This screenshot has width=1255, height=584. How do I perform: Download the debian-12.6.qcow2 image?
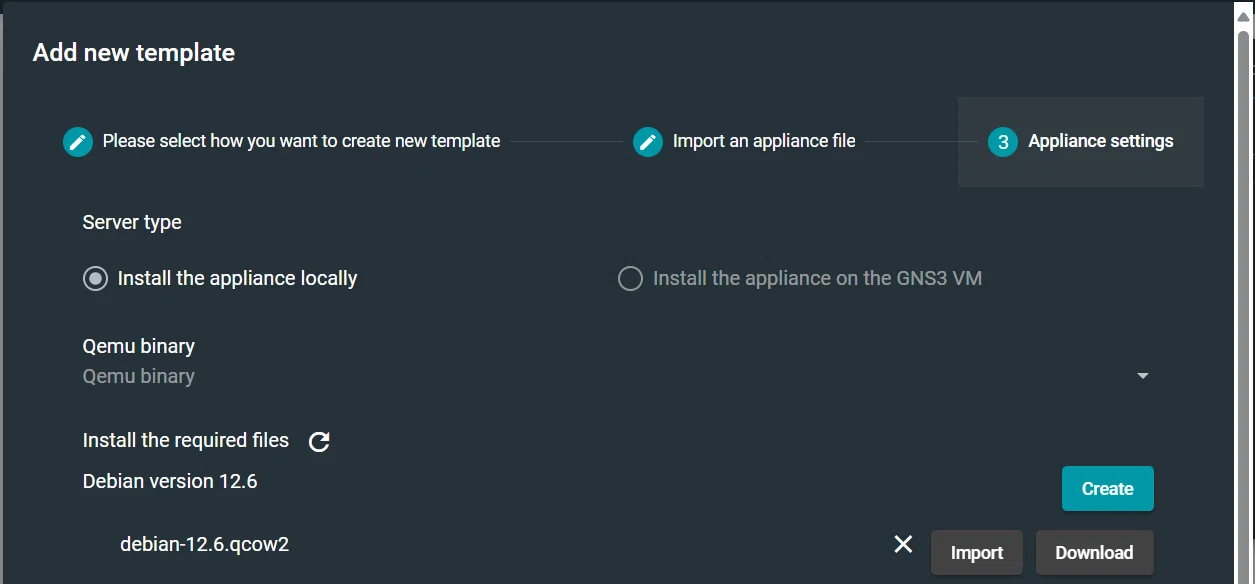click(x=1094, y=553)
